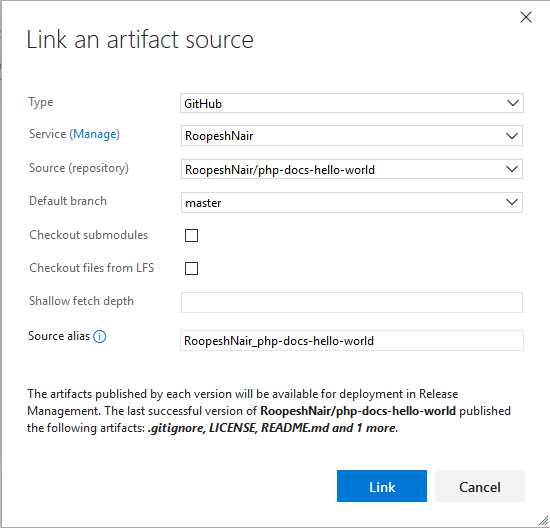Click the 'Default branch' label
This screenshot has height=528, width=550.
[x=68, y=201]
